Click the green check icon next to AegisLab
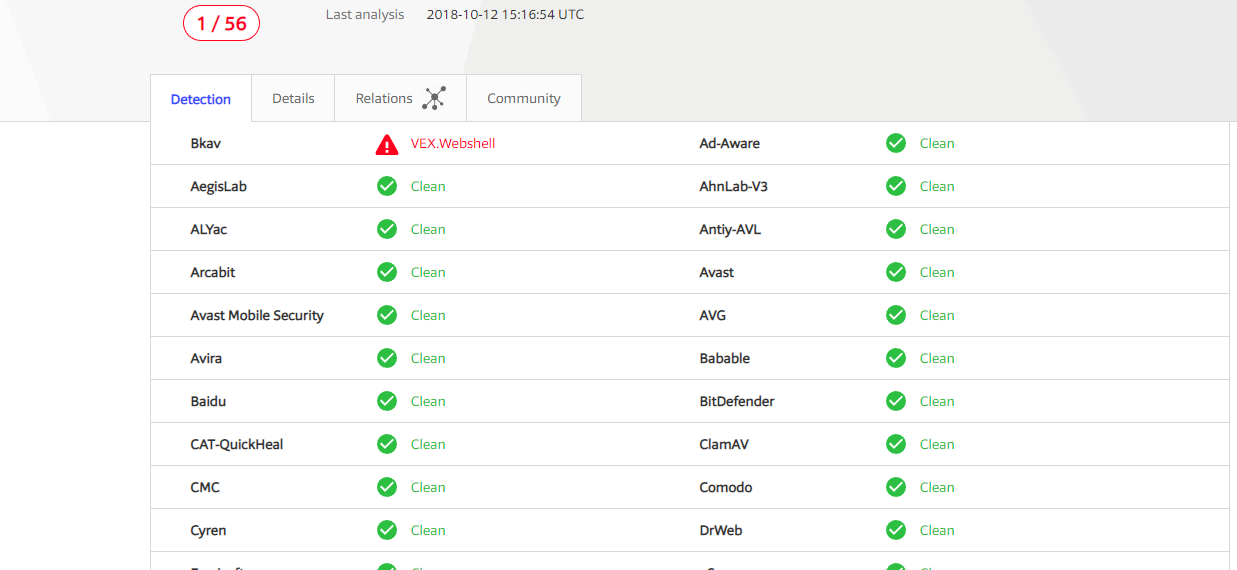 (387, 186)
